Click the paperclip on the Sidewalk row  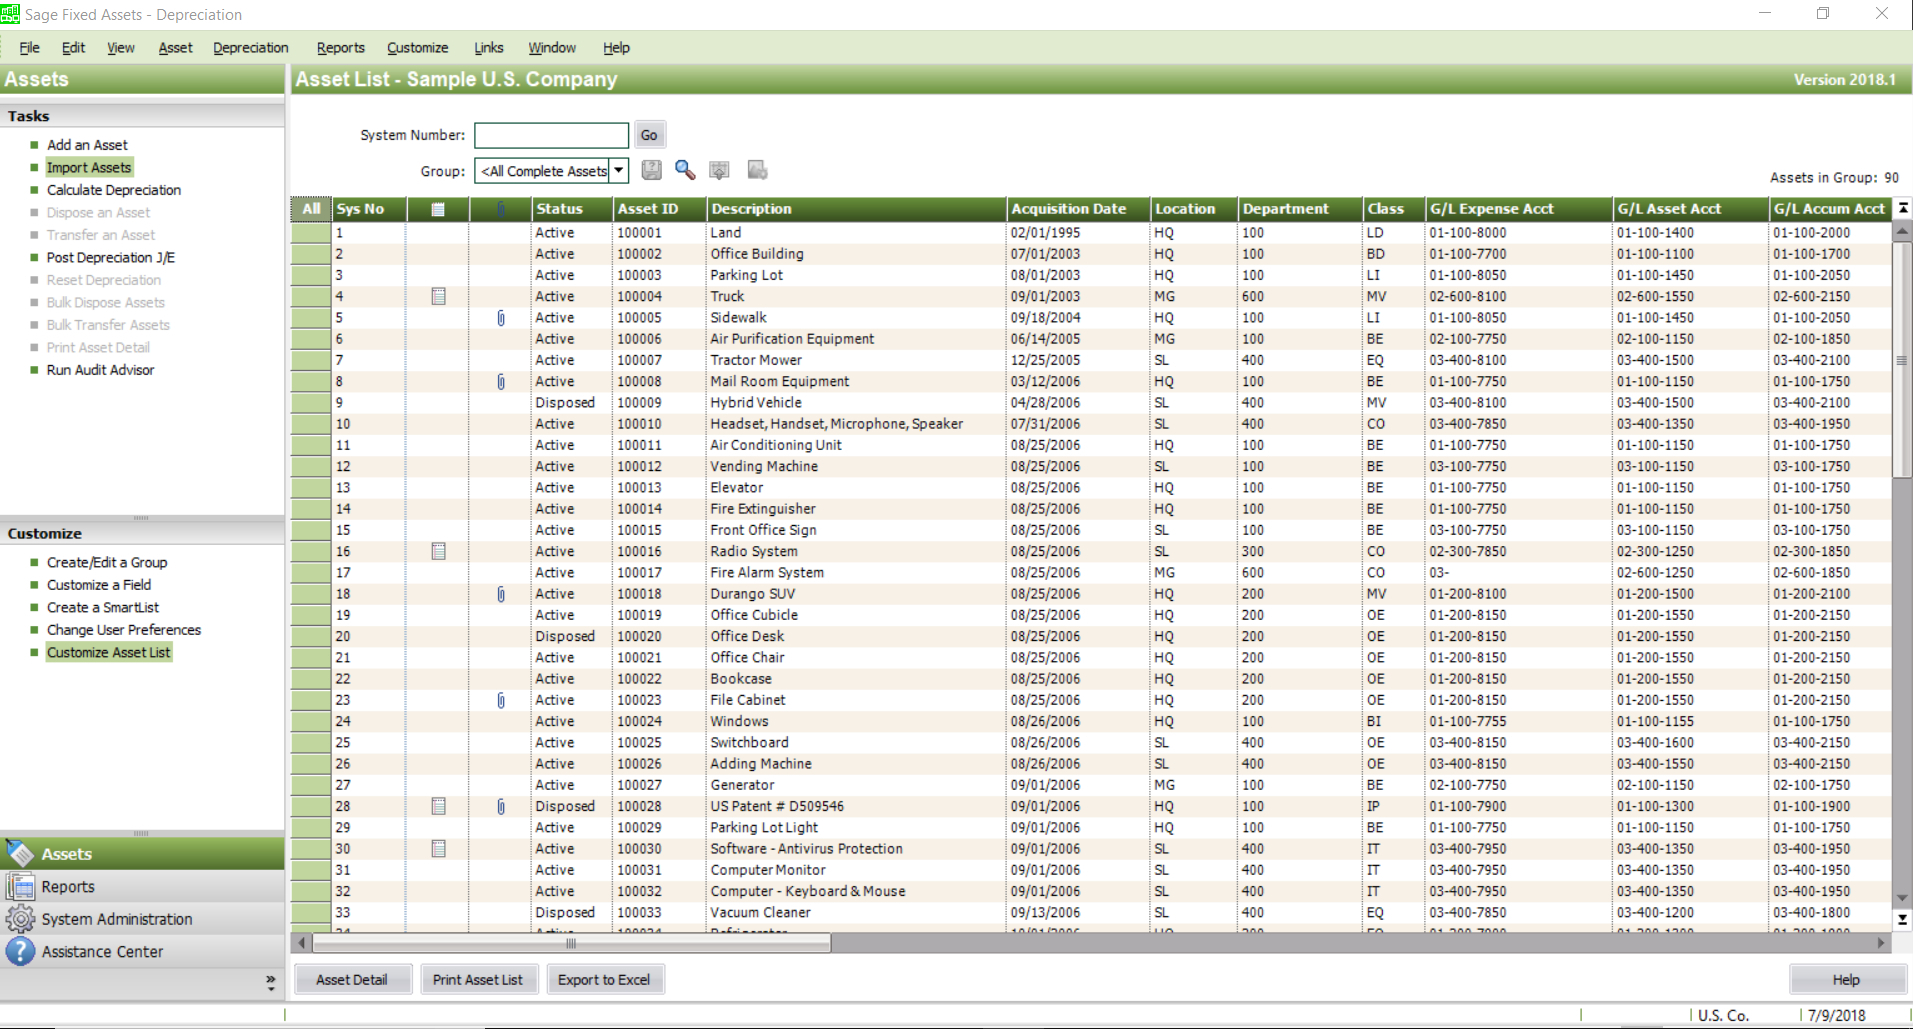coord(501,318)
